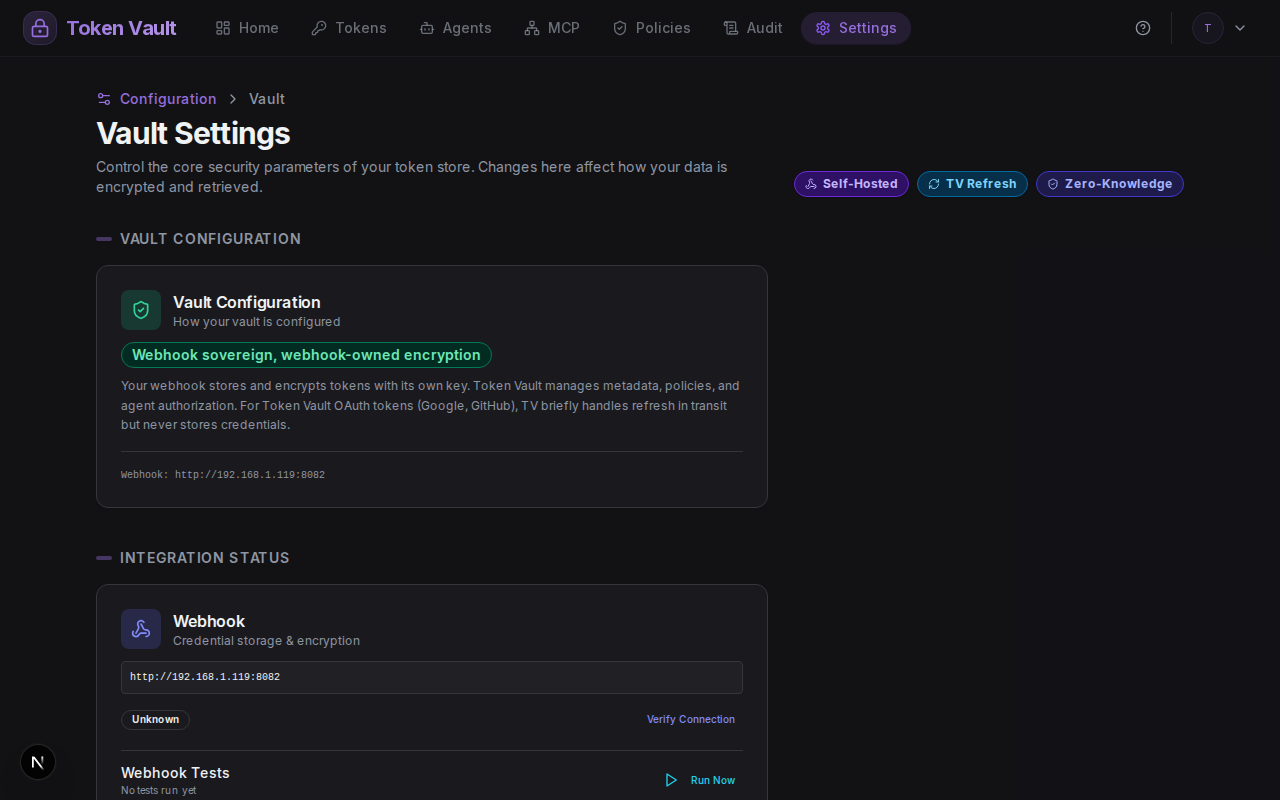
Task: Click the Self-Hosted badge
Action: tap(851, 184)
